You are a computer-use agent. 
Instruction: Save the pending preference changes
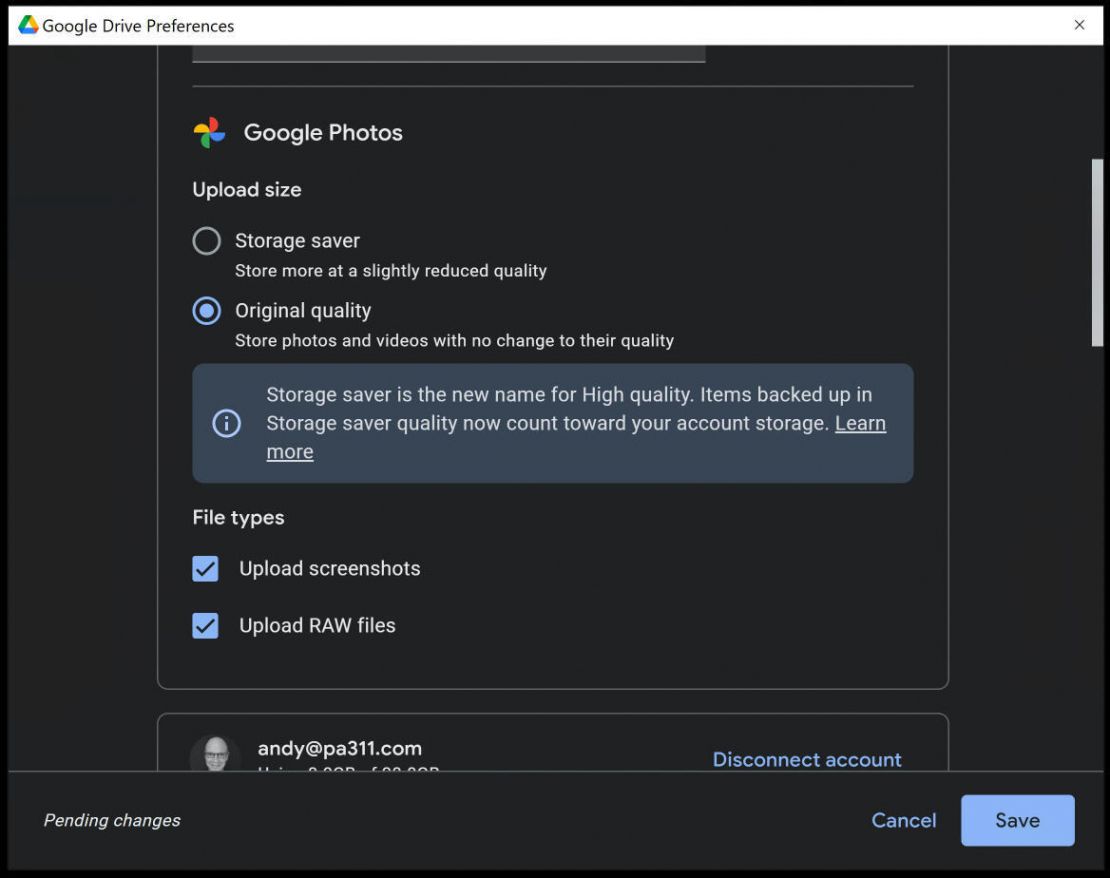[x=1017, y=820]
